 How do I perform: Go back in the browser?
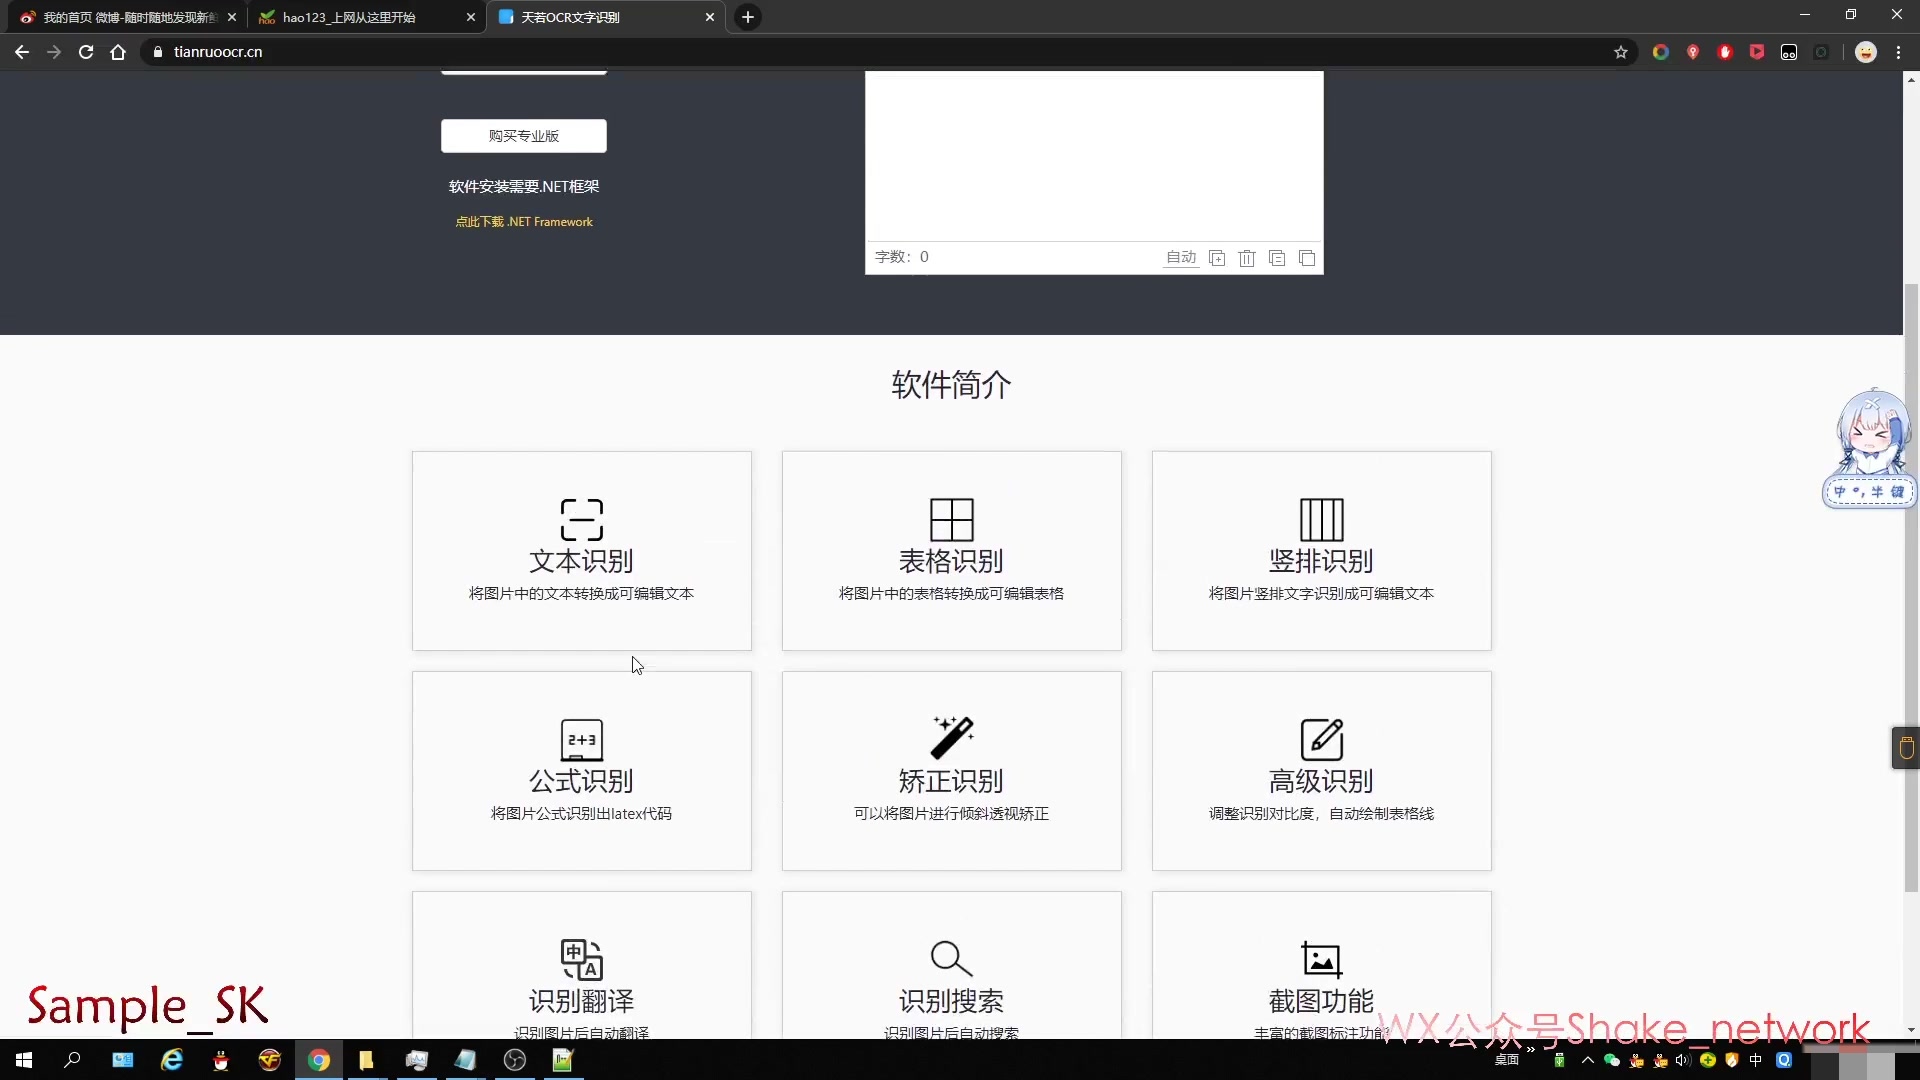click(x=22, y=52)
